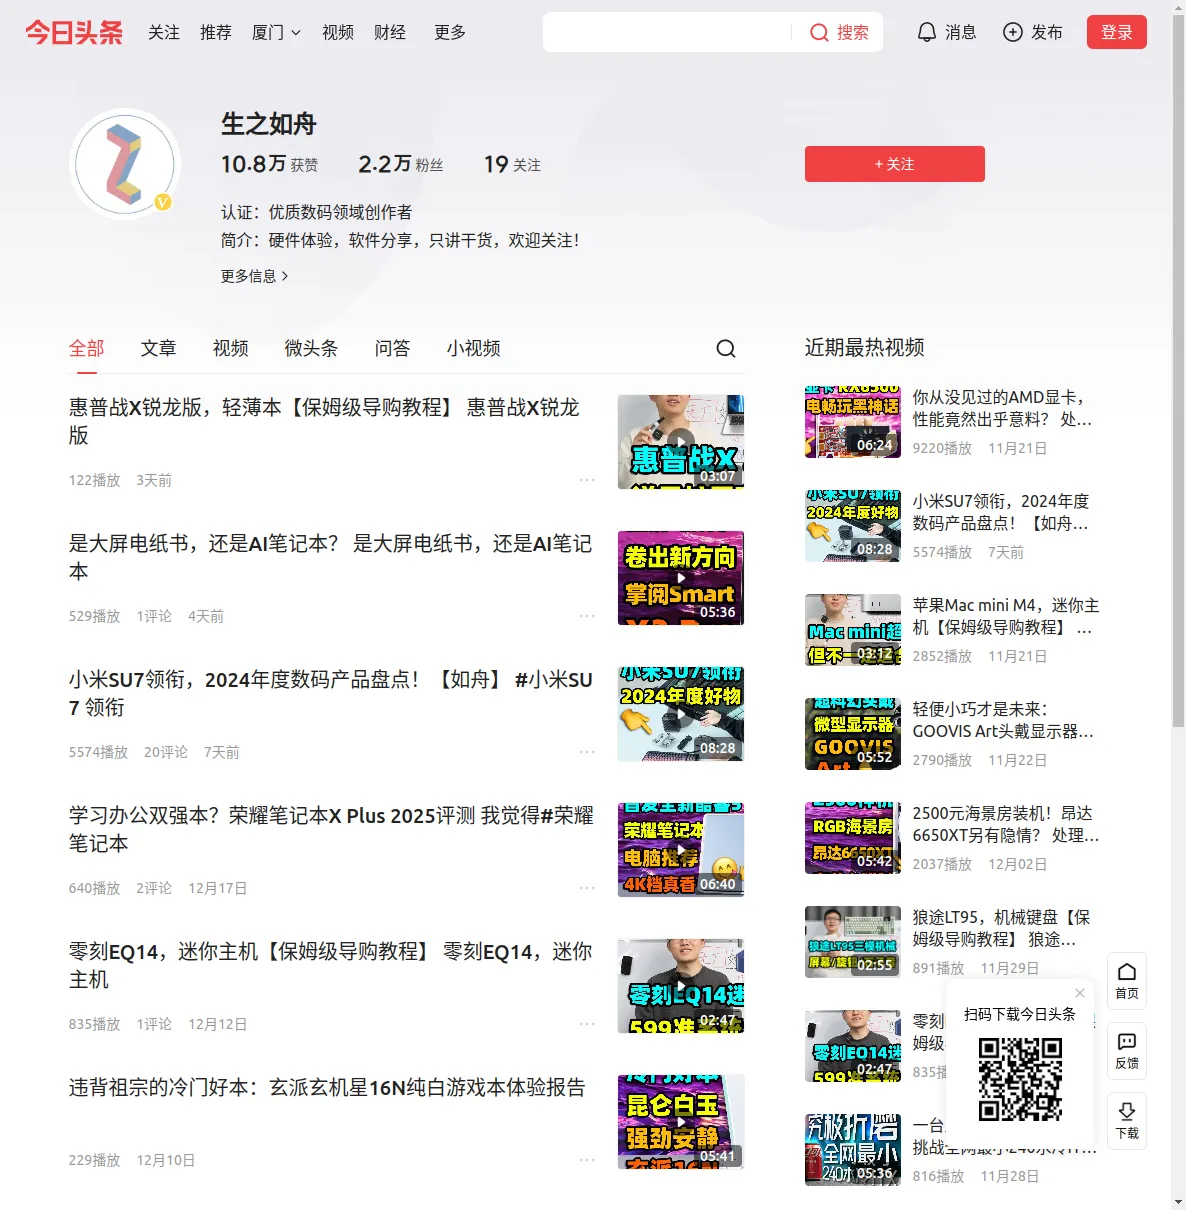Open 推荐 in top navigation

216,33
